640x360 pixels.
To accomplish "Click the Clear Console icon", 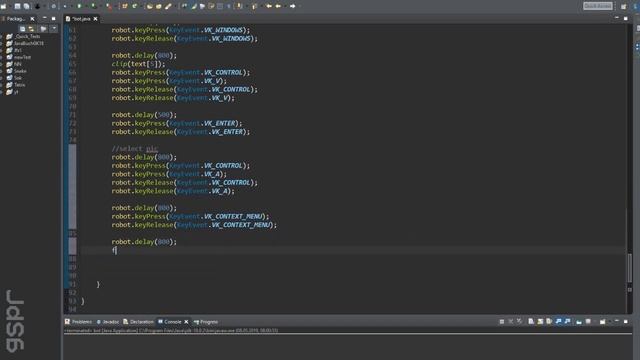I will click(x=531, y=322).
